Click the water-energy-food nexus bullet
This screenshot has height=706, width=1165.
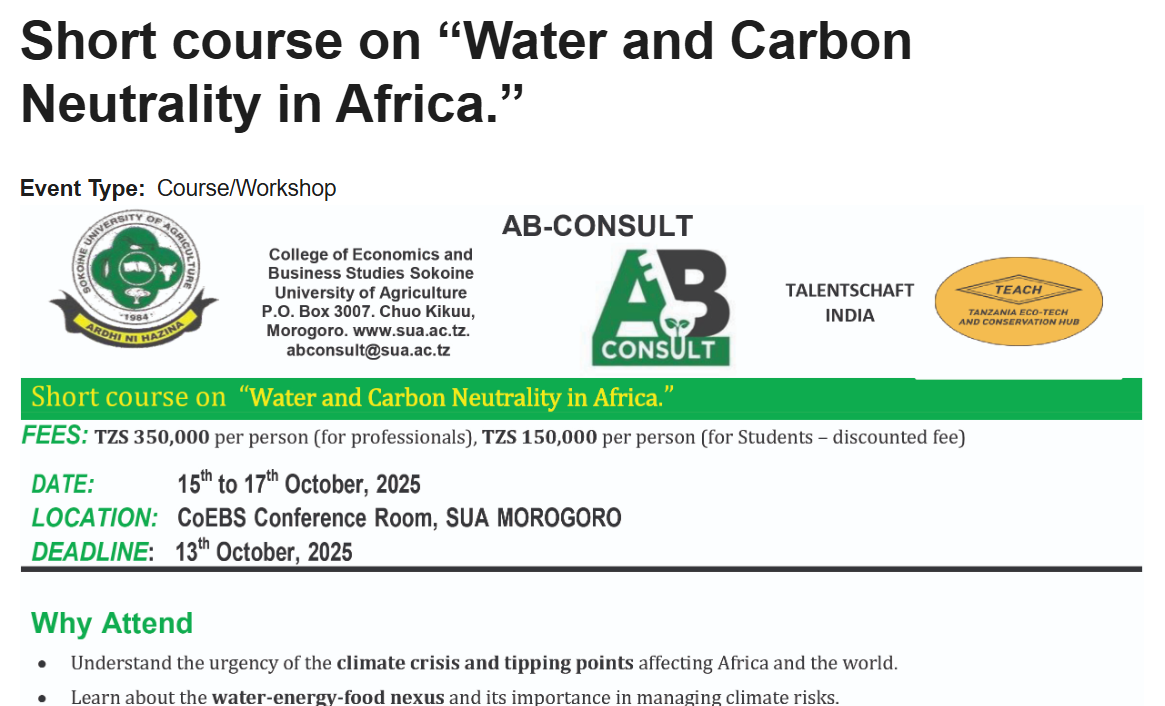[454, 697]
